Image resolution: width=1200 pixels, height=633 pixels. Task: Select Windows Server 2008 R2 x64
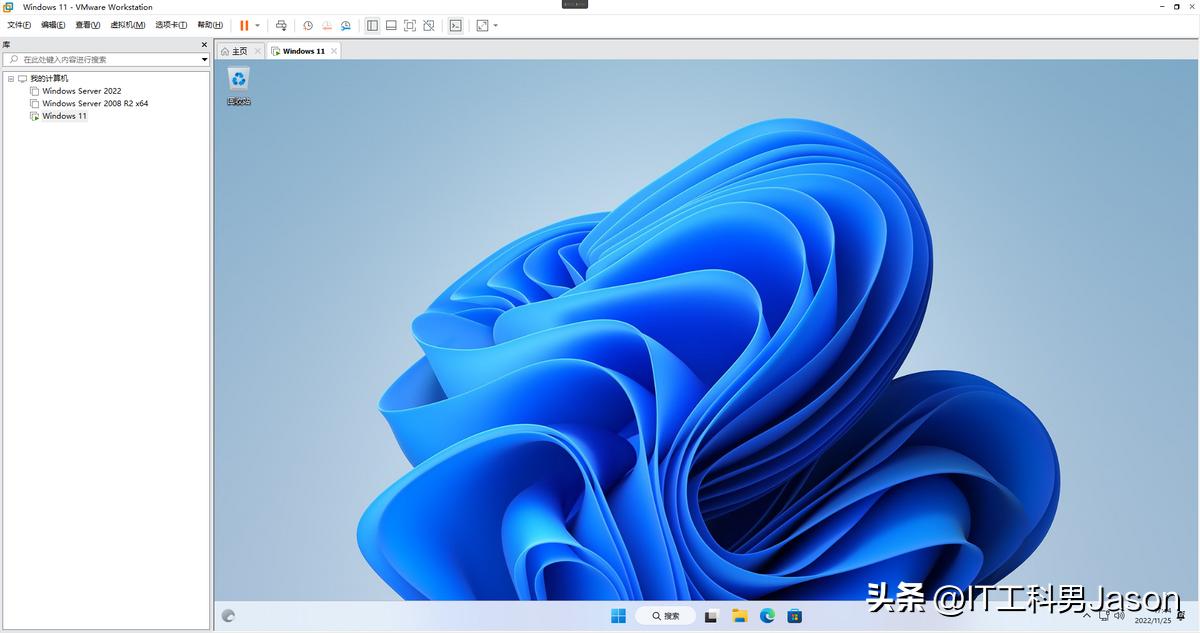pyautogui.click(x=95, y=103)
